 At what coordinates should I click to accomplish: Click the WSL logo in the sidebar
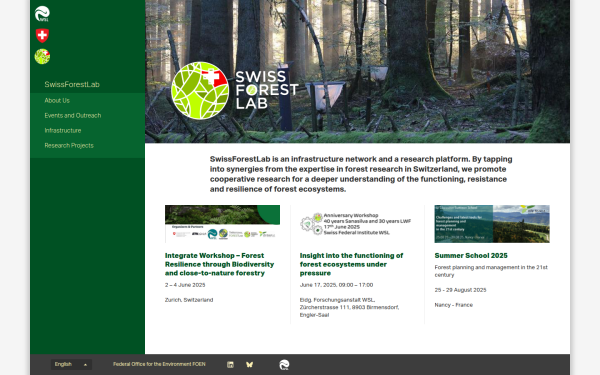point(42,14)
